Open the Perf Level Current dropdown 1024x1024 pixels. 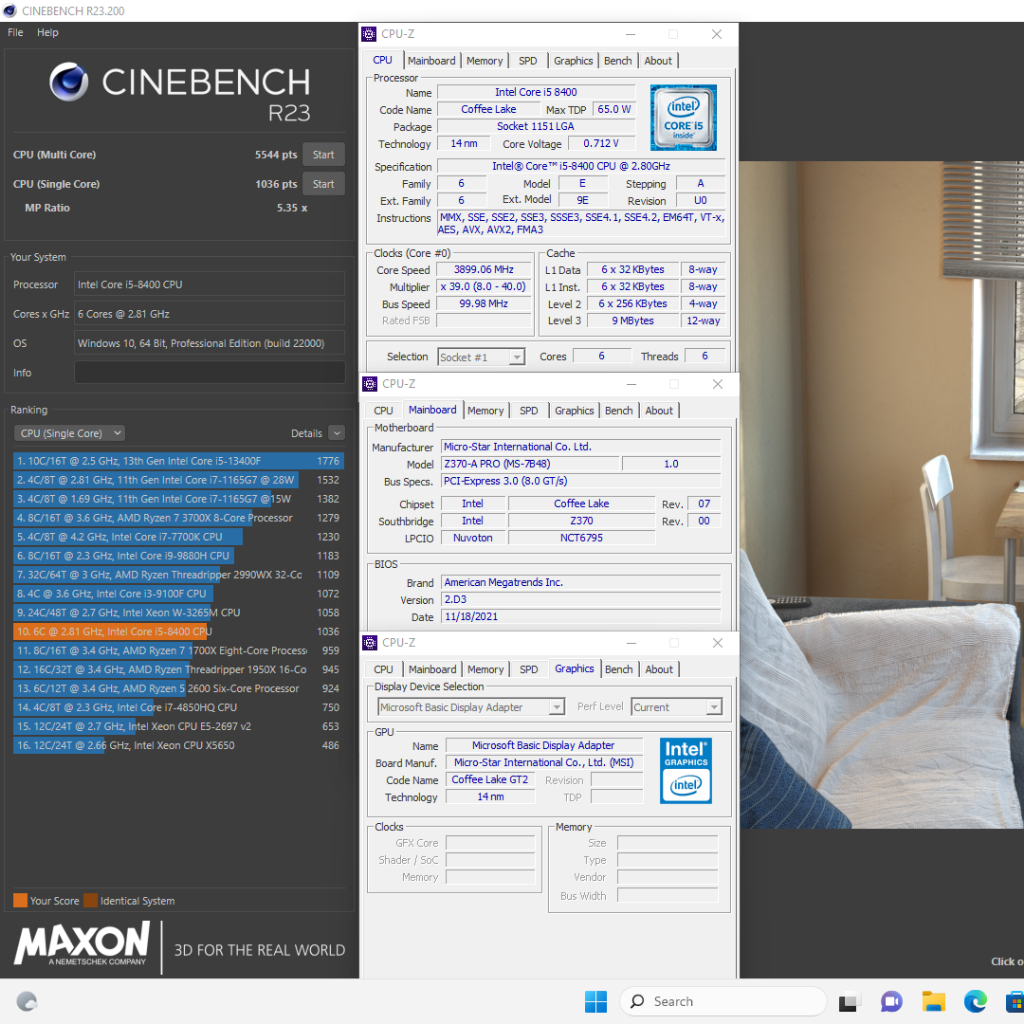(x=676, y=707)
